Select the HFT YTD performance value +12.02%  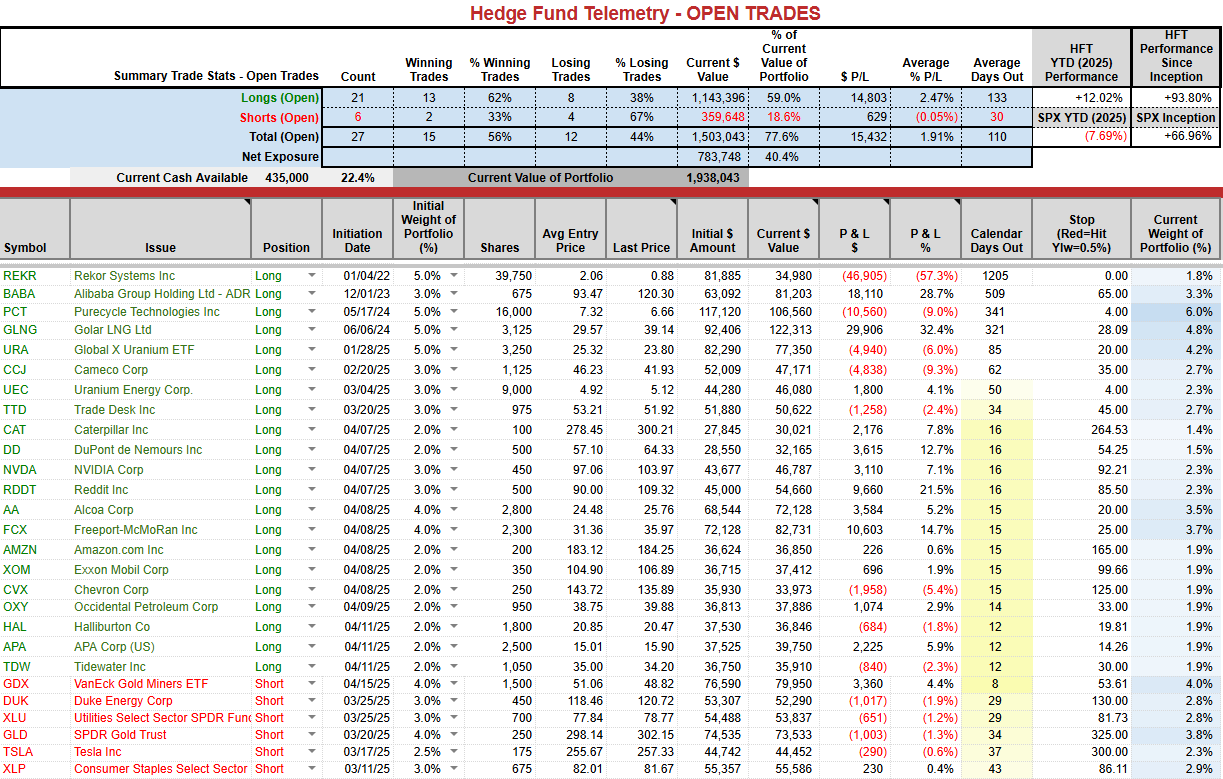coord(1097,98)
